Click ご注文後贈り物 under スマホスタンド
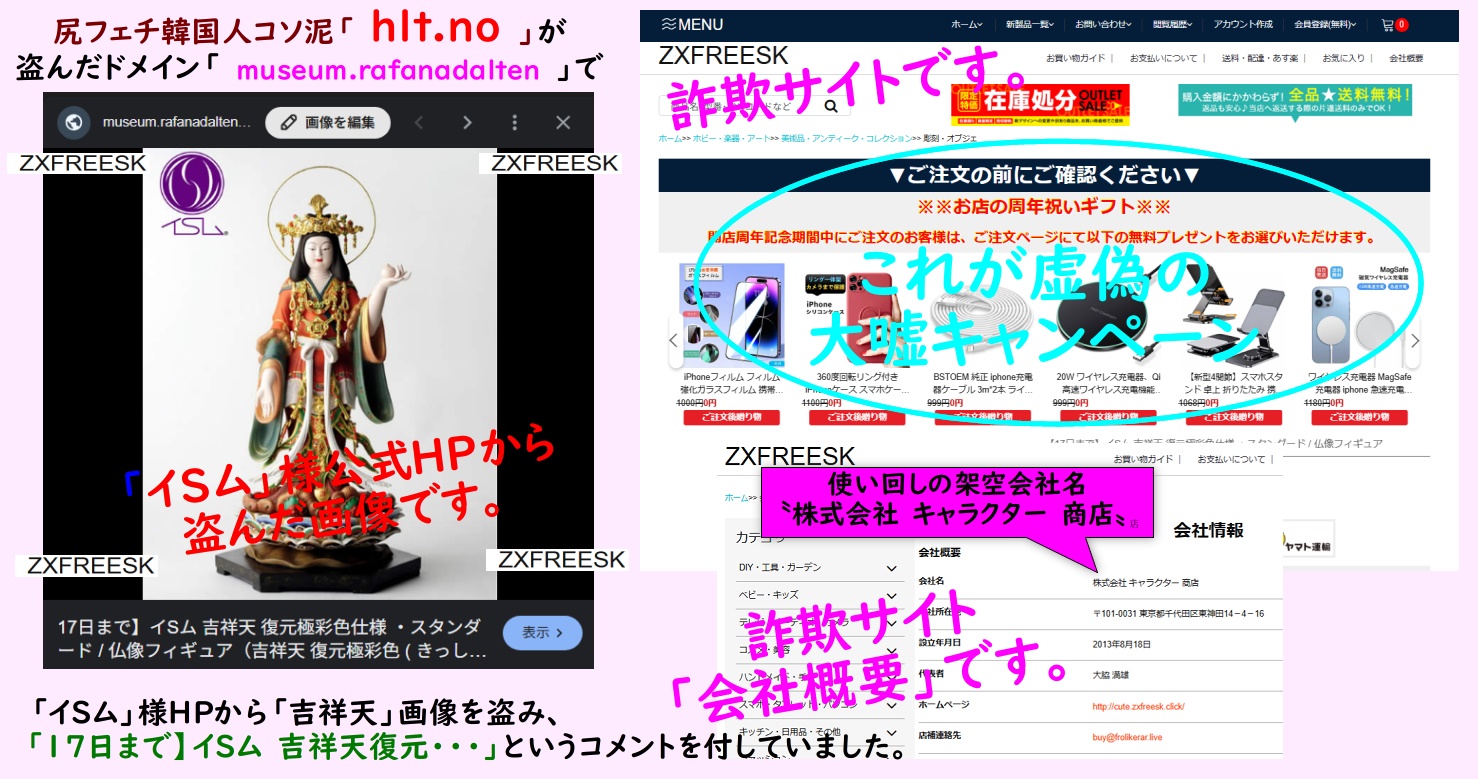Image resolution: width=1478 pixels, height=779 pixels. [1234, 418]
